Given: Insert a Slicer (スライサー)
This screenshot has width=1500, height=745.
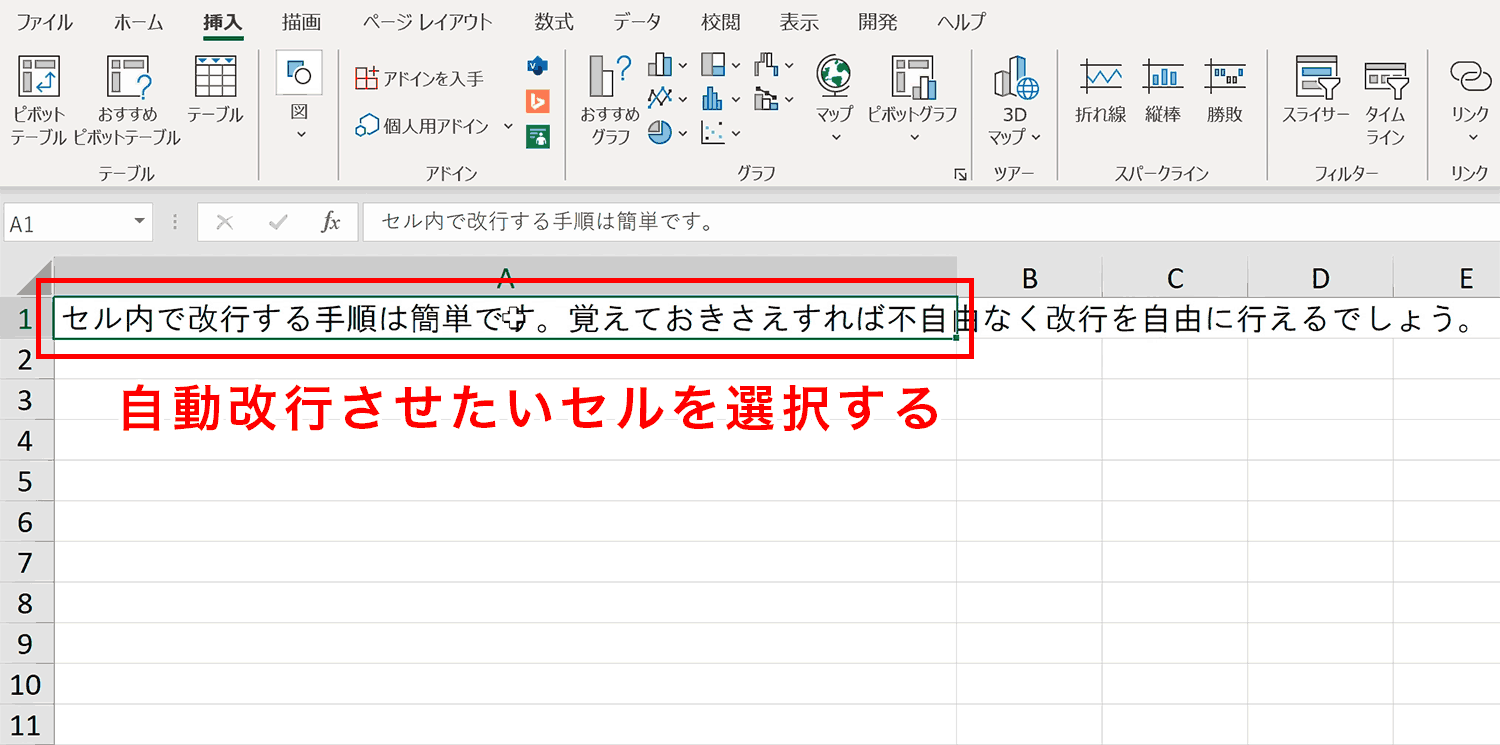Looking at the screenshot, I should [x=1316, y=90].
